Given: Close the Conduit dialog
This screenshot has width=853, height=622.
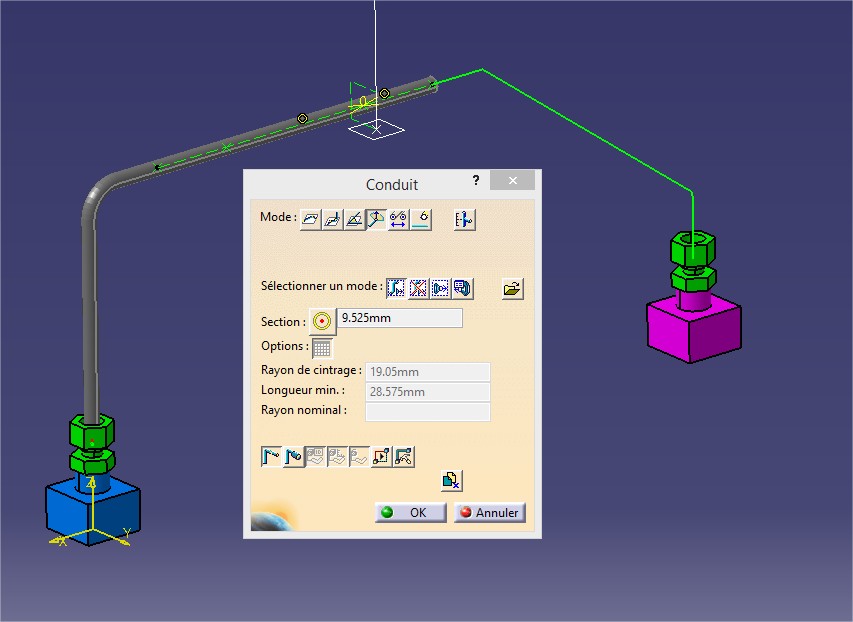Looking at the screenshot, I should click(512, 180).
